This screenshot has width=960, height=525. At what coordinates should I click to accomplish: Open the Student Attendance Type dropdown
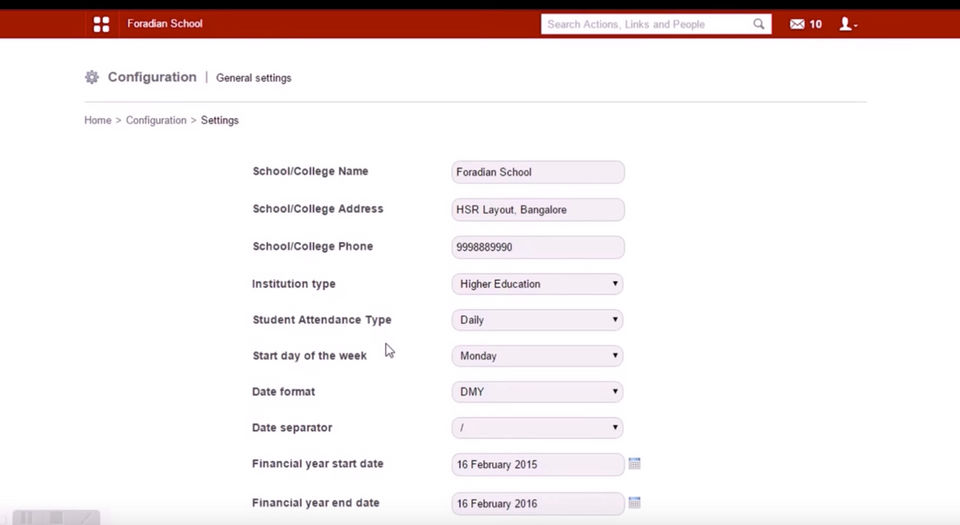(537, 320)
